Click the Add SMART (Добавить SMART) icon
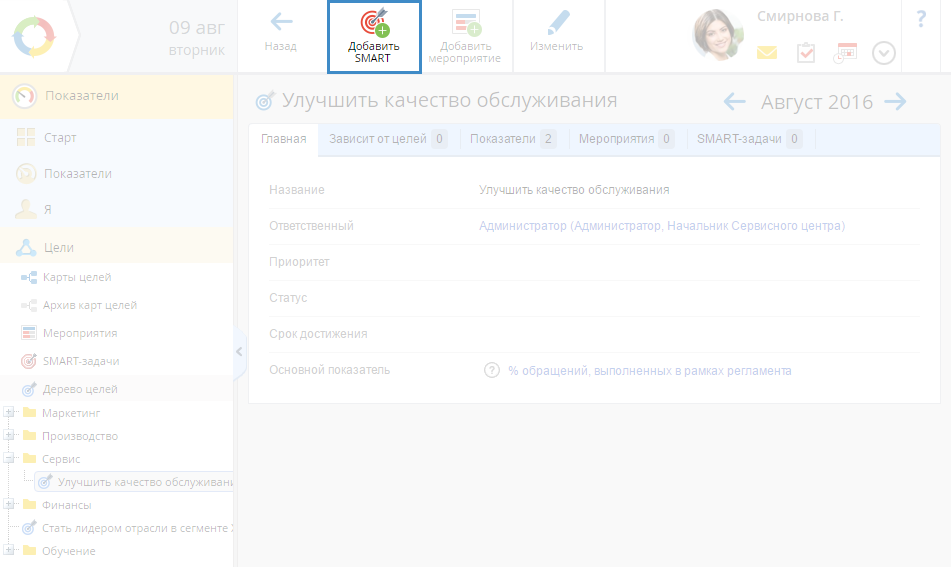 pos(374,23)
